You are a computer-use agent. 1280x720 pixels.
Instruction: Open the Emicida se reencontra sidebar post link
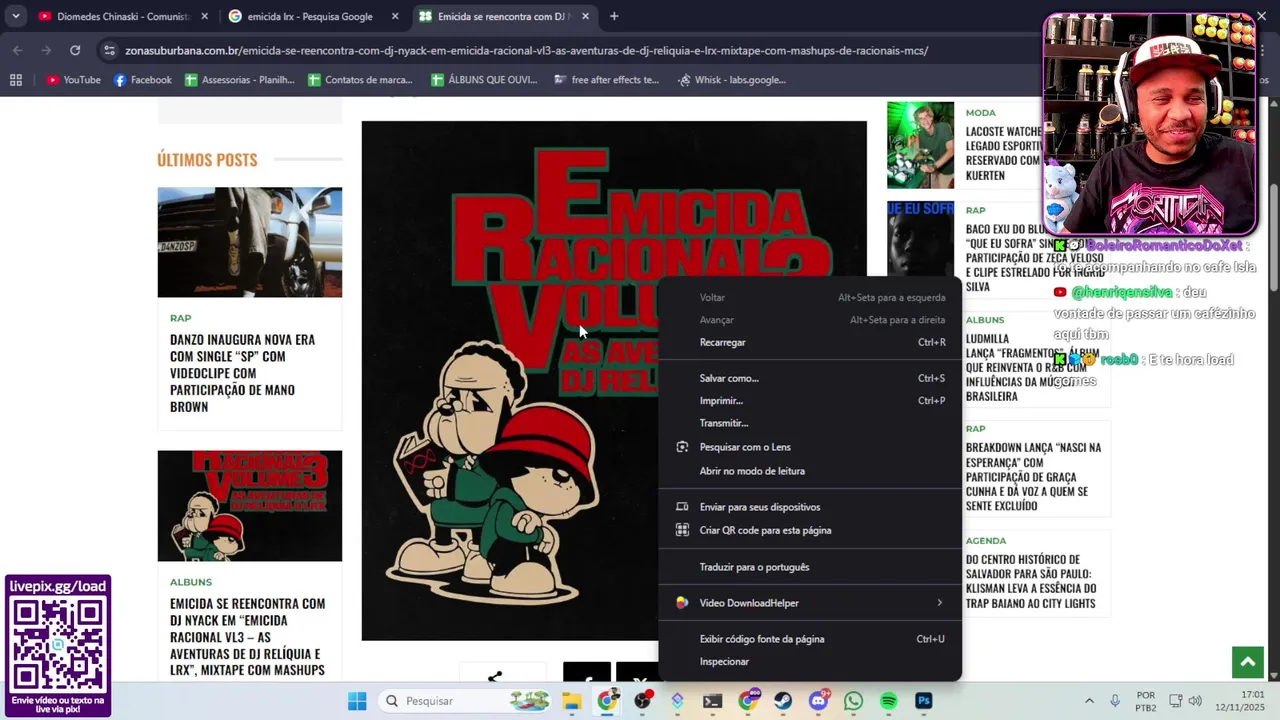coord(247,637)
